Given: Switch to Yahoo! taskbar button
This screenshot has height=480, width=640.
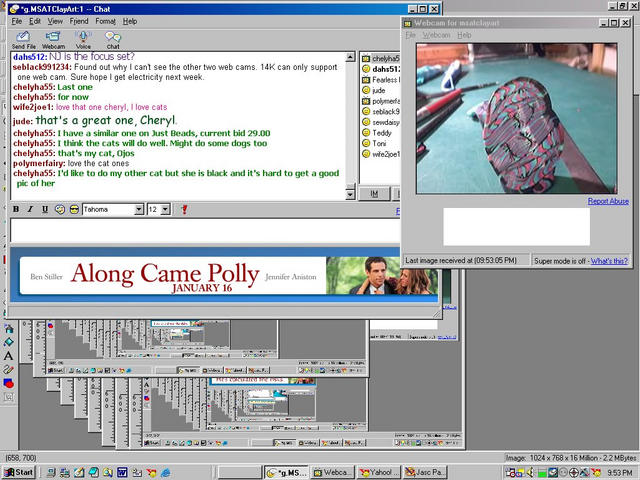Looking at the screenshot, I should tap(380, 472).
